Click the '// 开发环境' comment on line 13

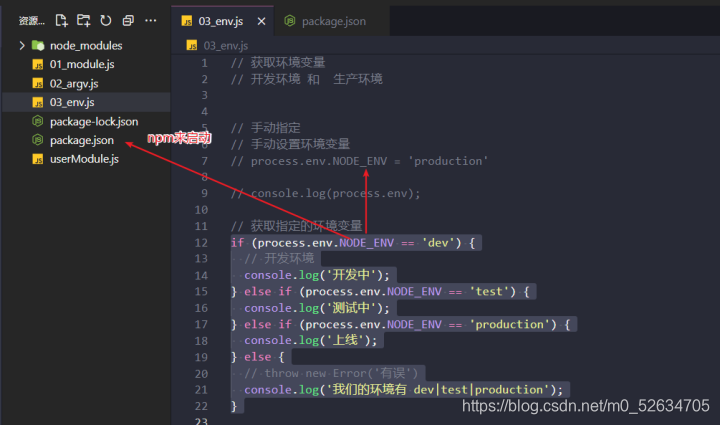click(x=279, y=258)
